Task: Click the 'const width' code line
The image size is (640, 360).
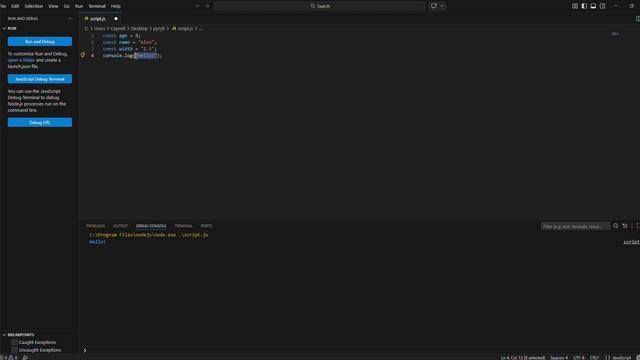Action: 130,49
